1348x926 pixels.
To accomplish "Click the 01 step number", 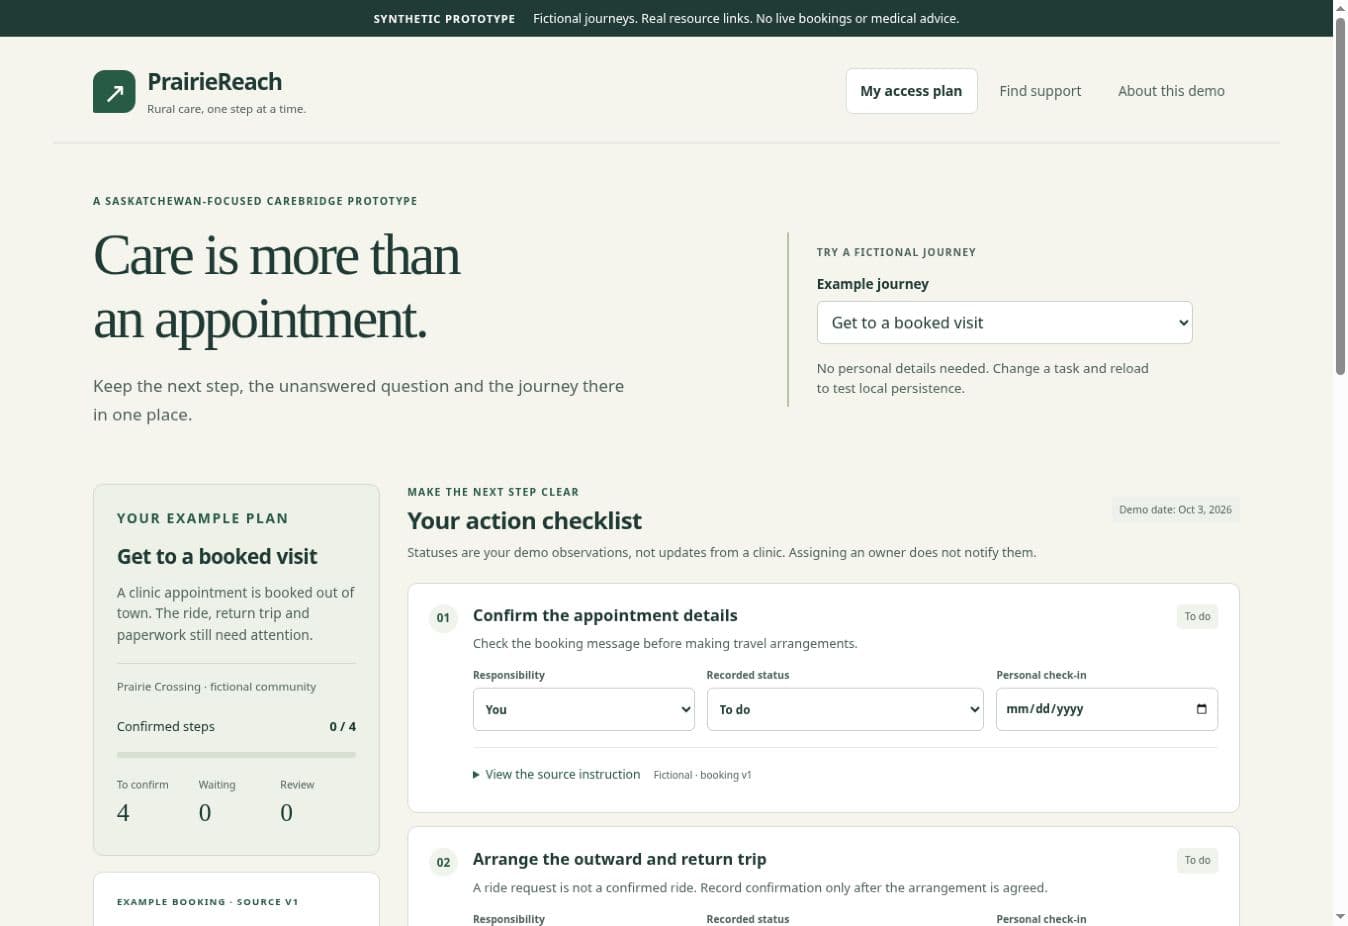I will (x=443, y=618).
